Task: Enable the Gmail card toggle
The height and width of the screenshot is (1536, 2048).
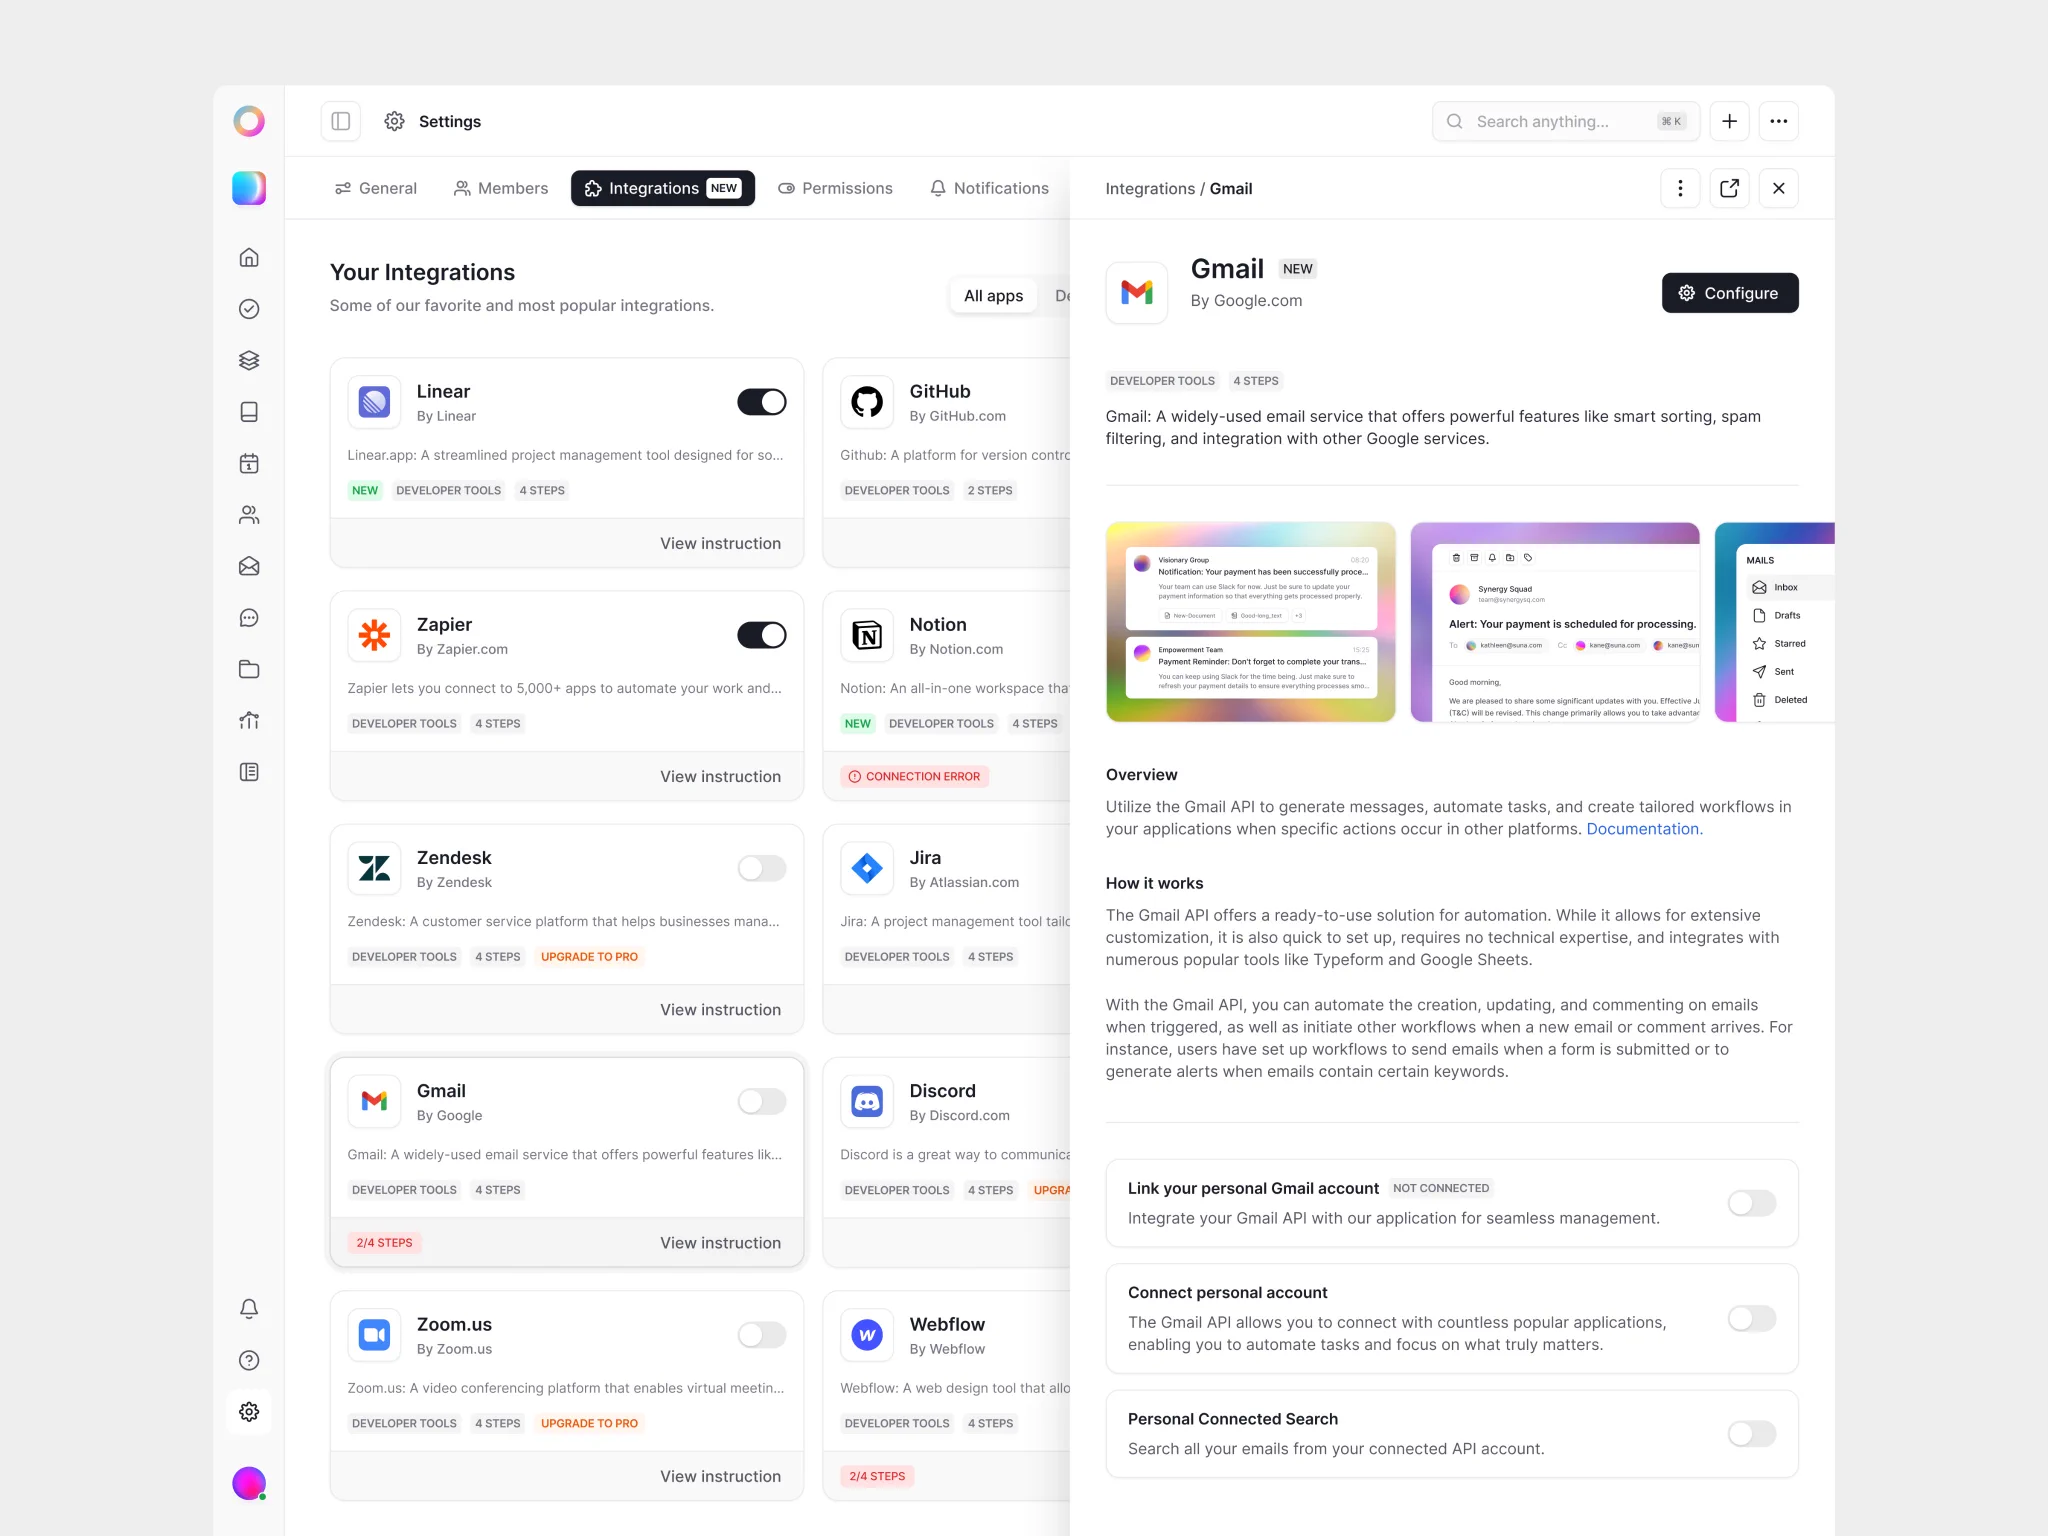Action: [762, 1102]
